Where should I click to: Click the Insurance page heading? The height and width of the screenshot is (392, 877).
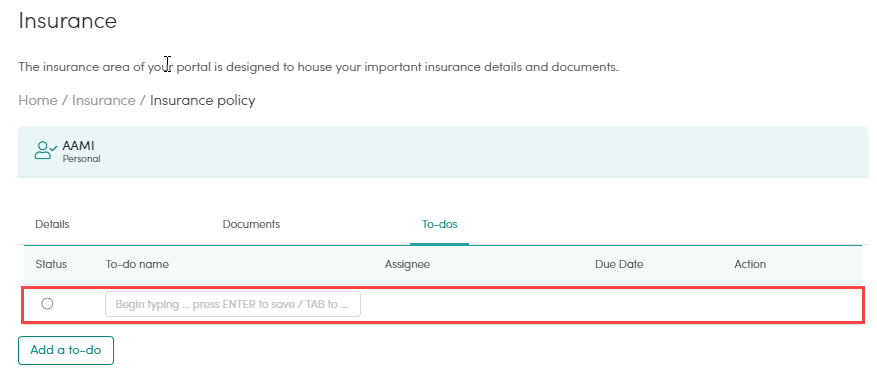68,21
